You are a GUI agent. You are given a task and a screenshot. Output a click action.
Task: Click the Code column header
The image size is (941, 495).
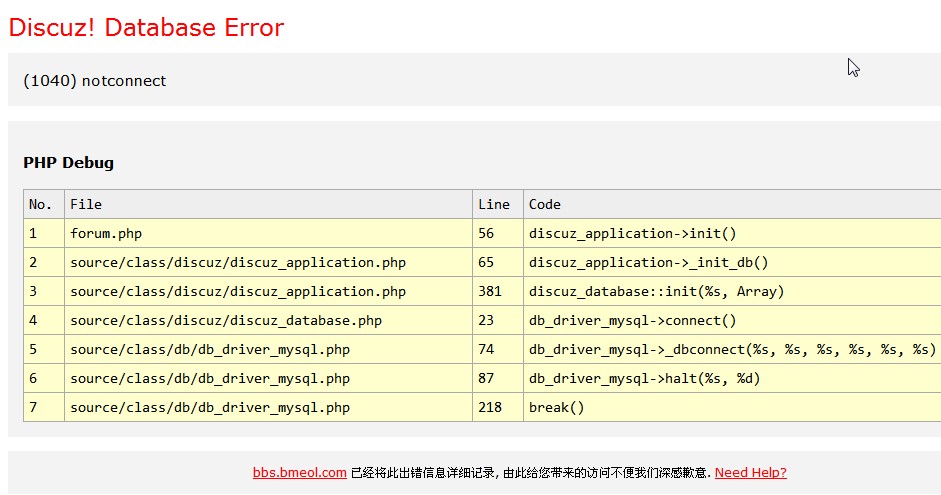[x=545, y=205]
